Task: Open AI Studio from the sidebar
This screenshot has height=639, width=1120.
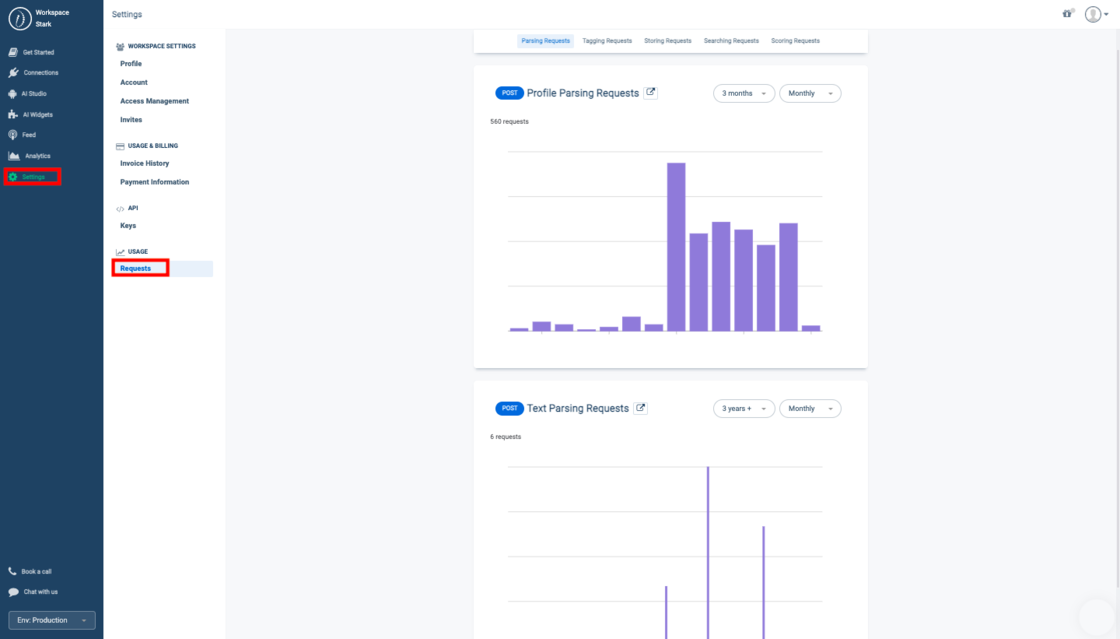Action: click(x=35, y=93)
